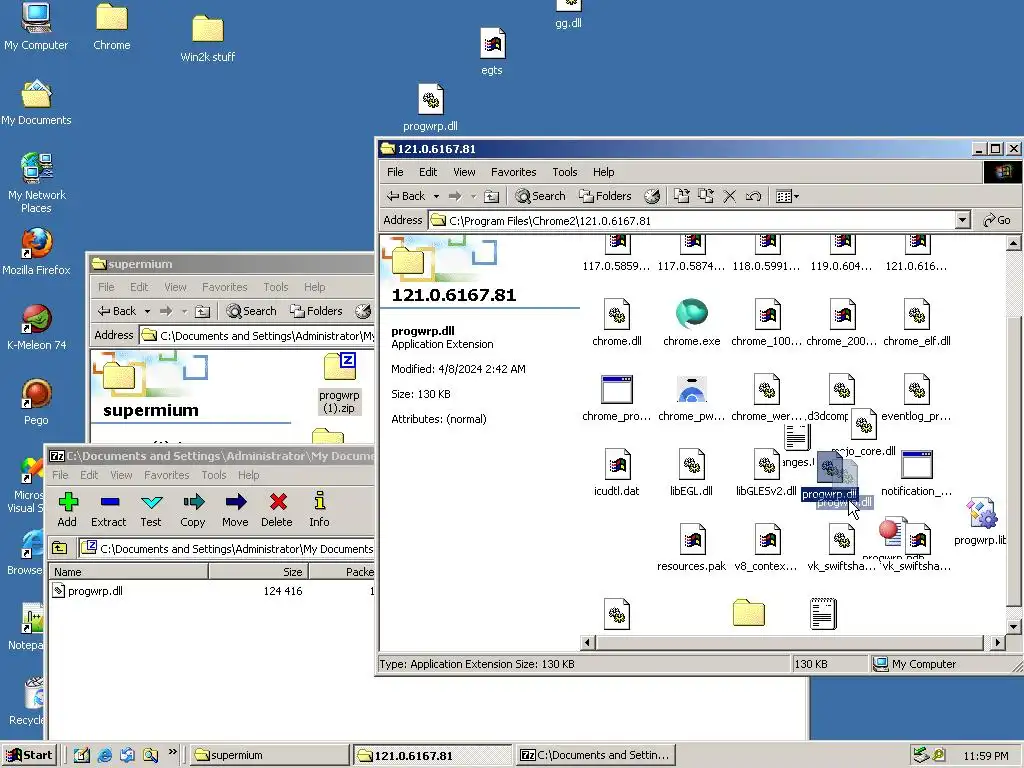Click the path field in 7-Zip
Image resolution: width=1024 pixels, height=768 pixels.
coord(227,549)
